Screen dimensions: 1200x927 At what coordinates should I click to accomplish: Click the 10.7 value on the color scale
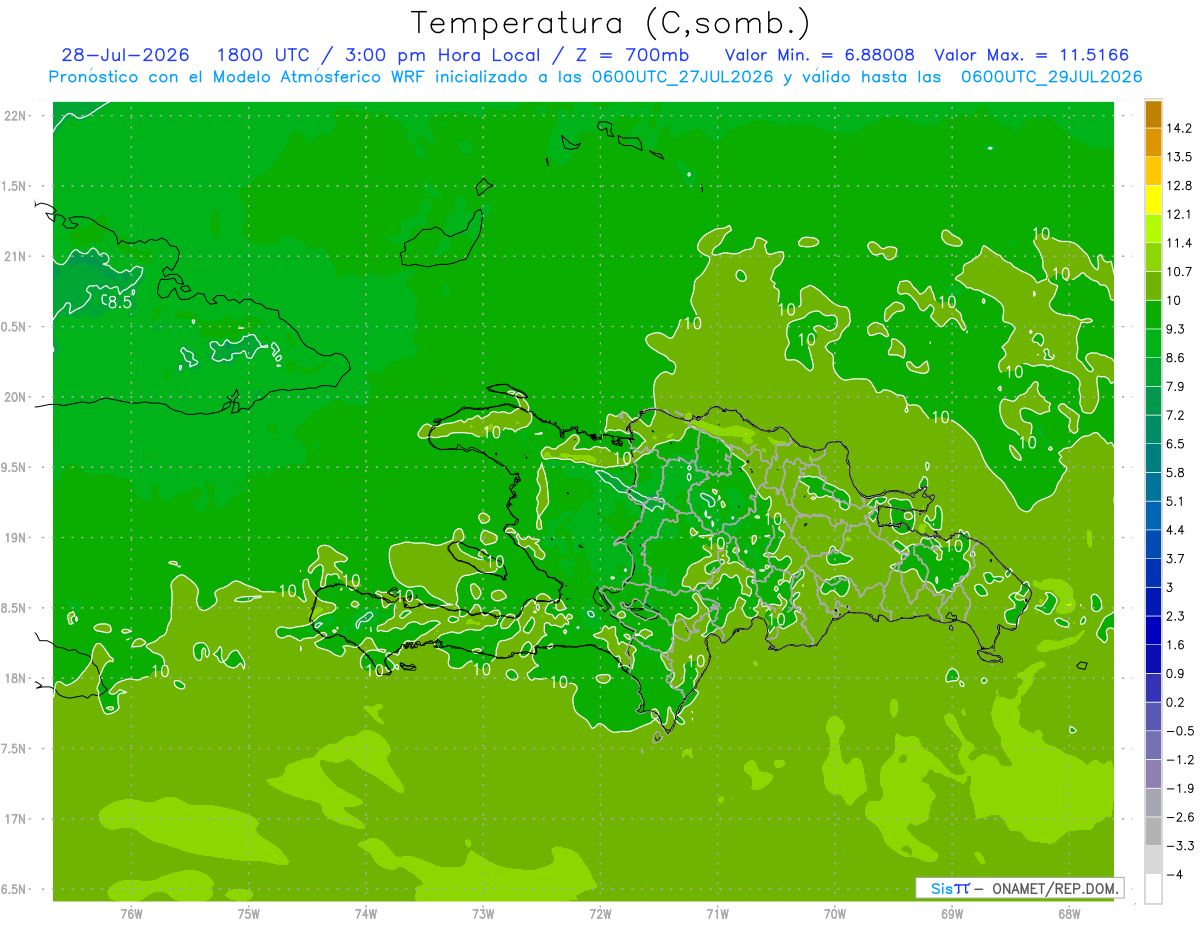pos(1180,272)
